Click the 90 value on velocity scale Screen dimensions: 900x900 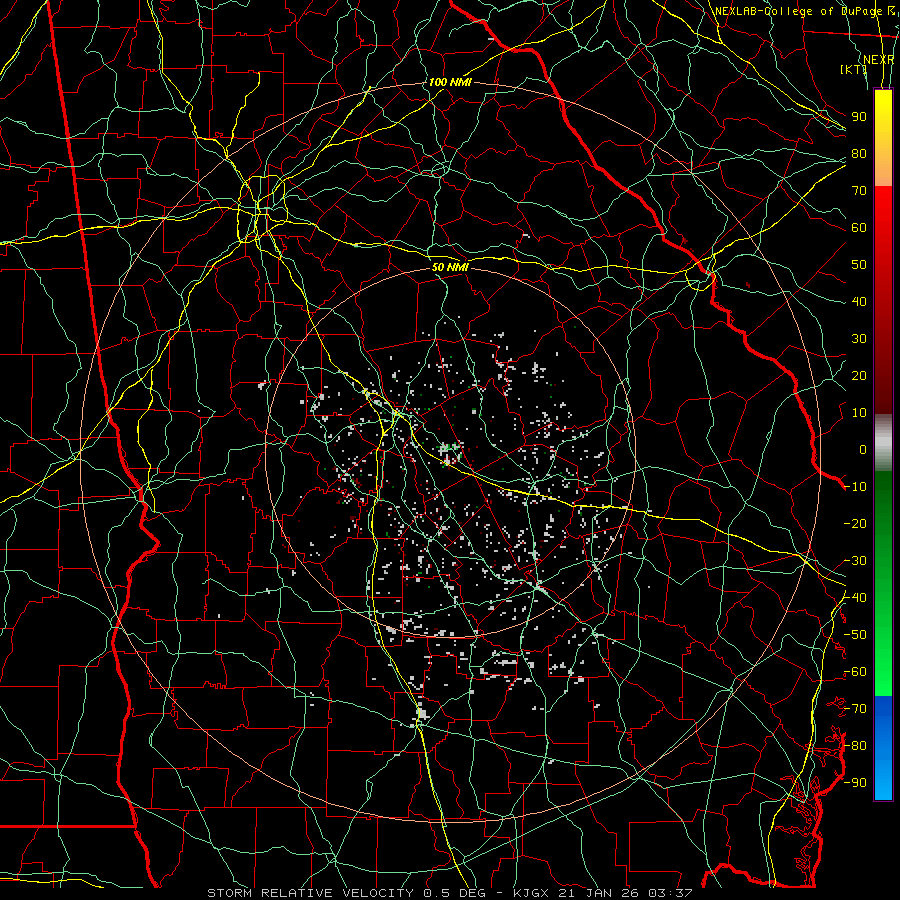pos(859,117)
